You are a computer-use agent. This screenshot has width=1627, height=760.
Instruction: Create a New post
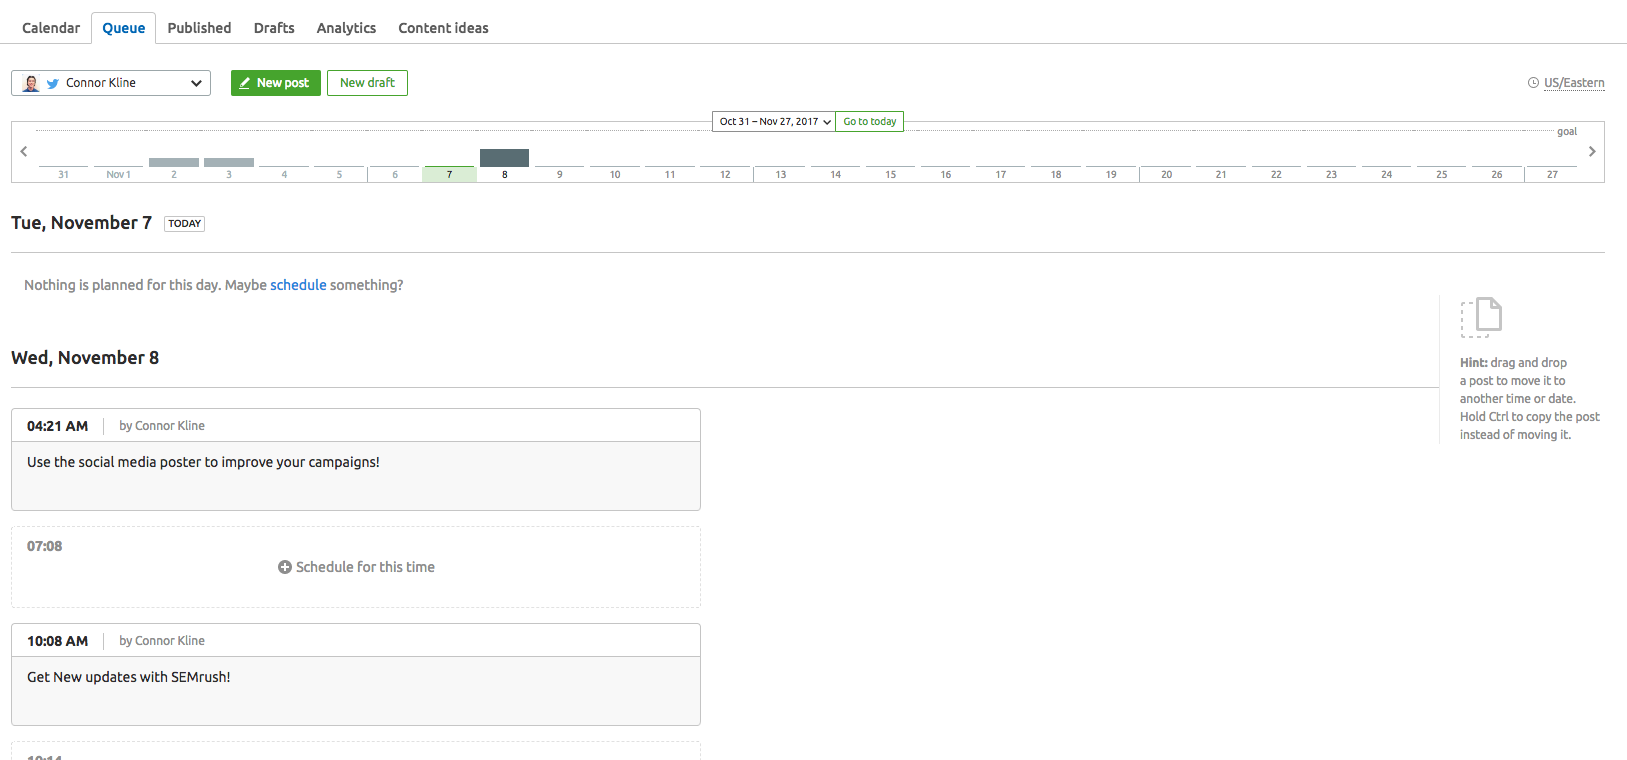276,83
